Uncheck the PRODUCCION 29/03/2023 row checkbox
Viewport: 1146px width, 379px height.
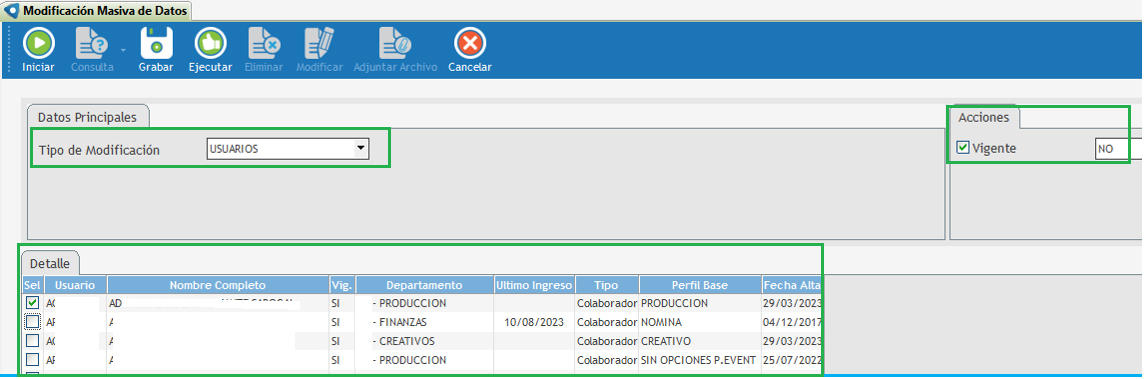(33, 302)
